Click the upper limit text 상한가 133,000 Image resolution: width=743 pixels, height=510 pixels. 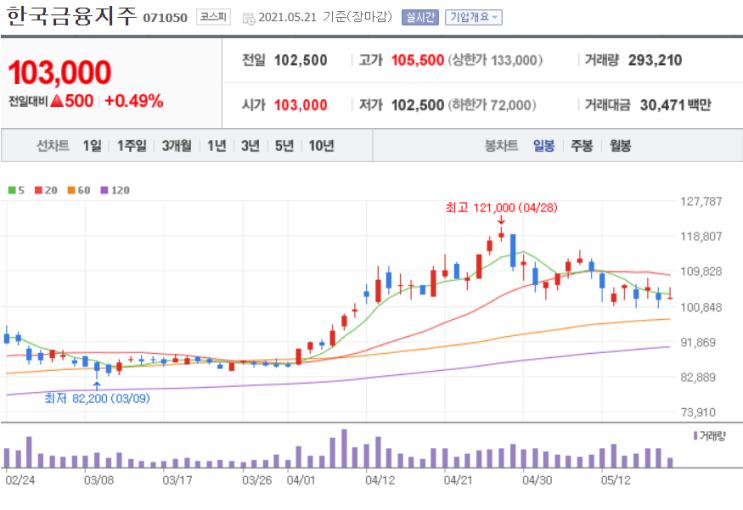point(495,60)
